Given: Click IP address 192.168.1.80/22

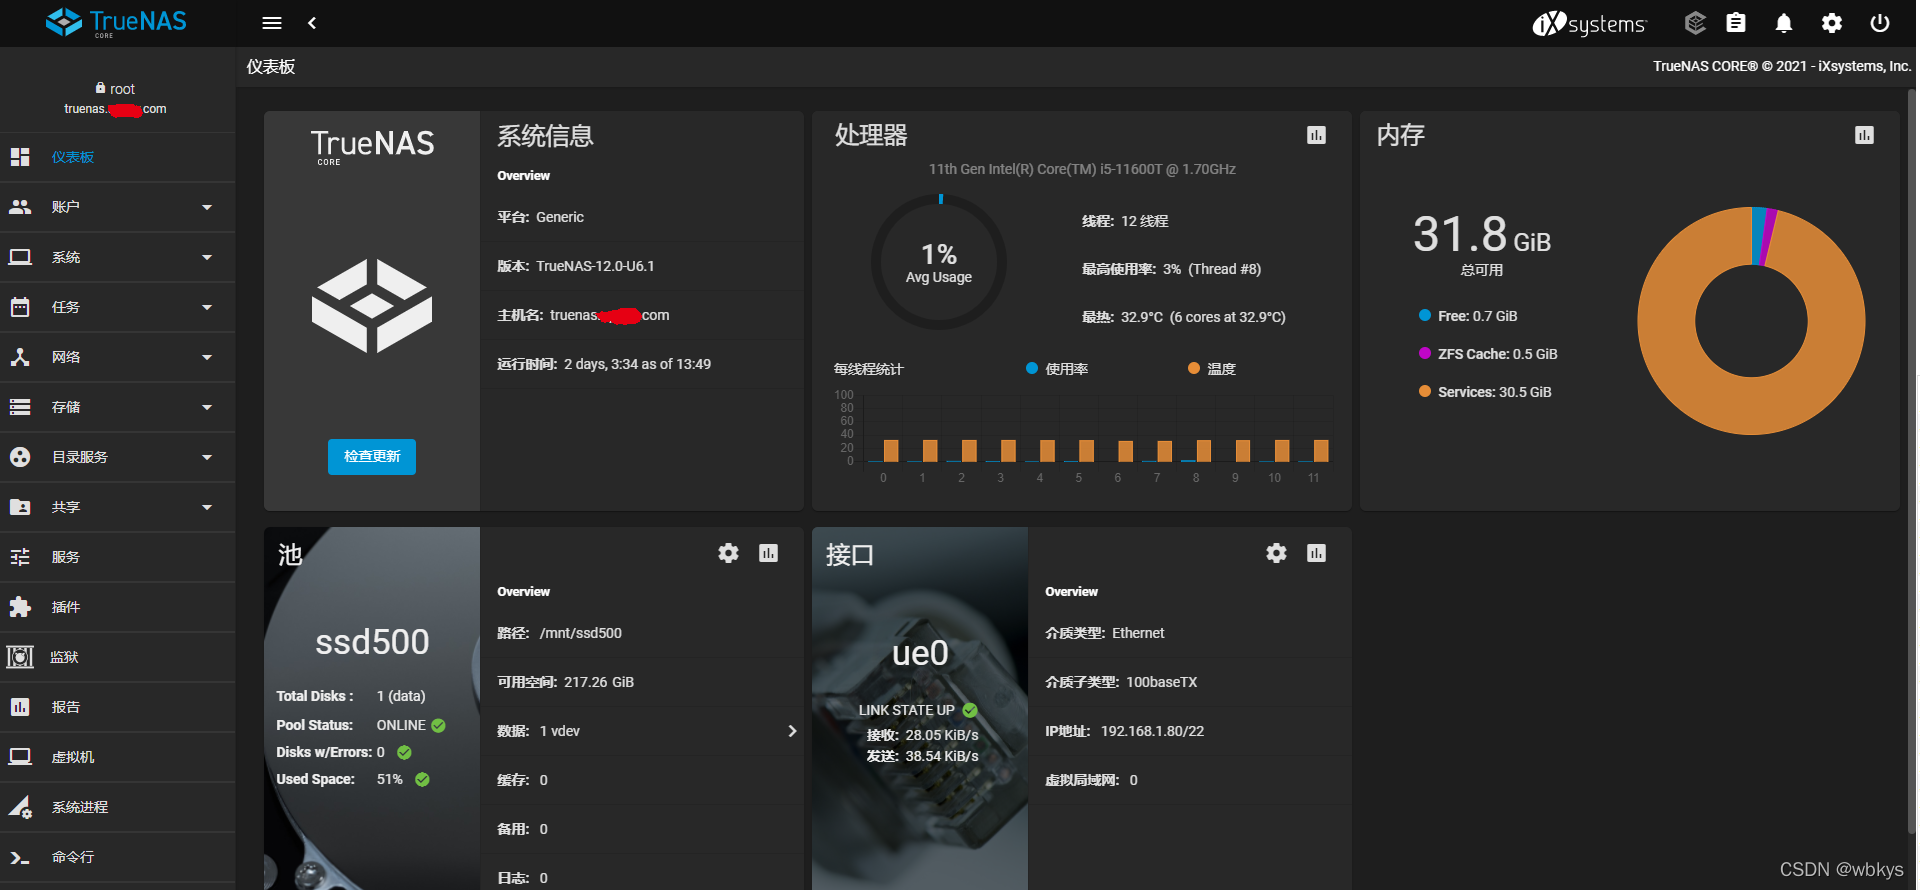Looking at the screenshot, I should (x=1152, y=731).
